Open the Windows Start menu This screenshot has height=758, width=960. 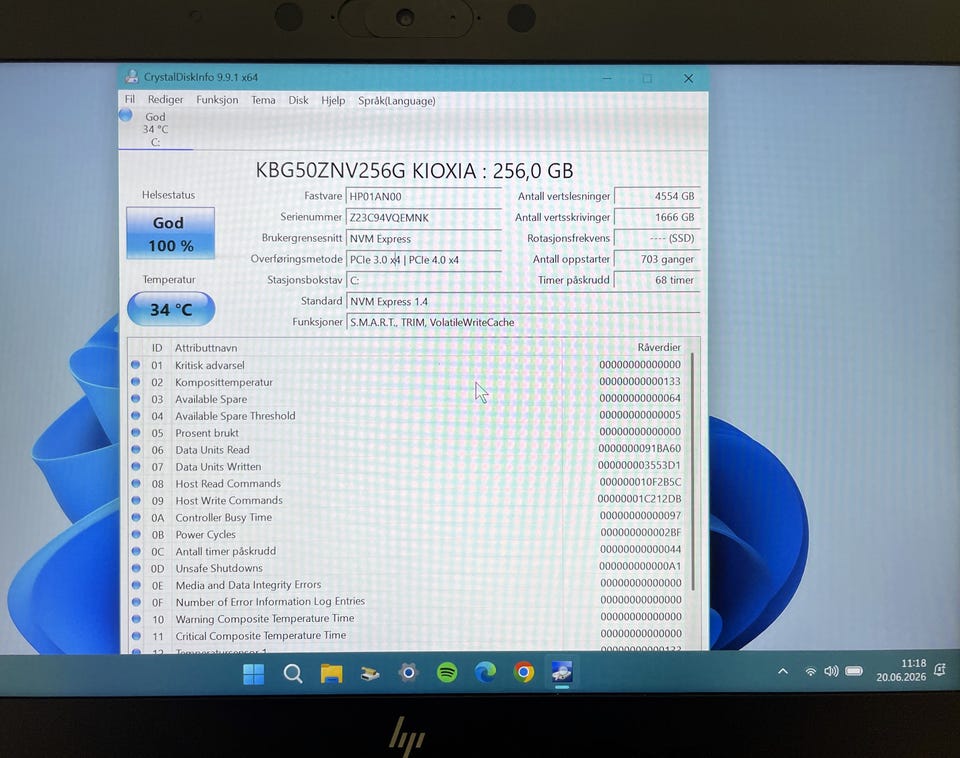click(x=253, y=674)
